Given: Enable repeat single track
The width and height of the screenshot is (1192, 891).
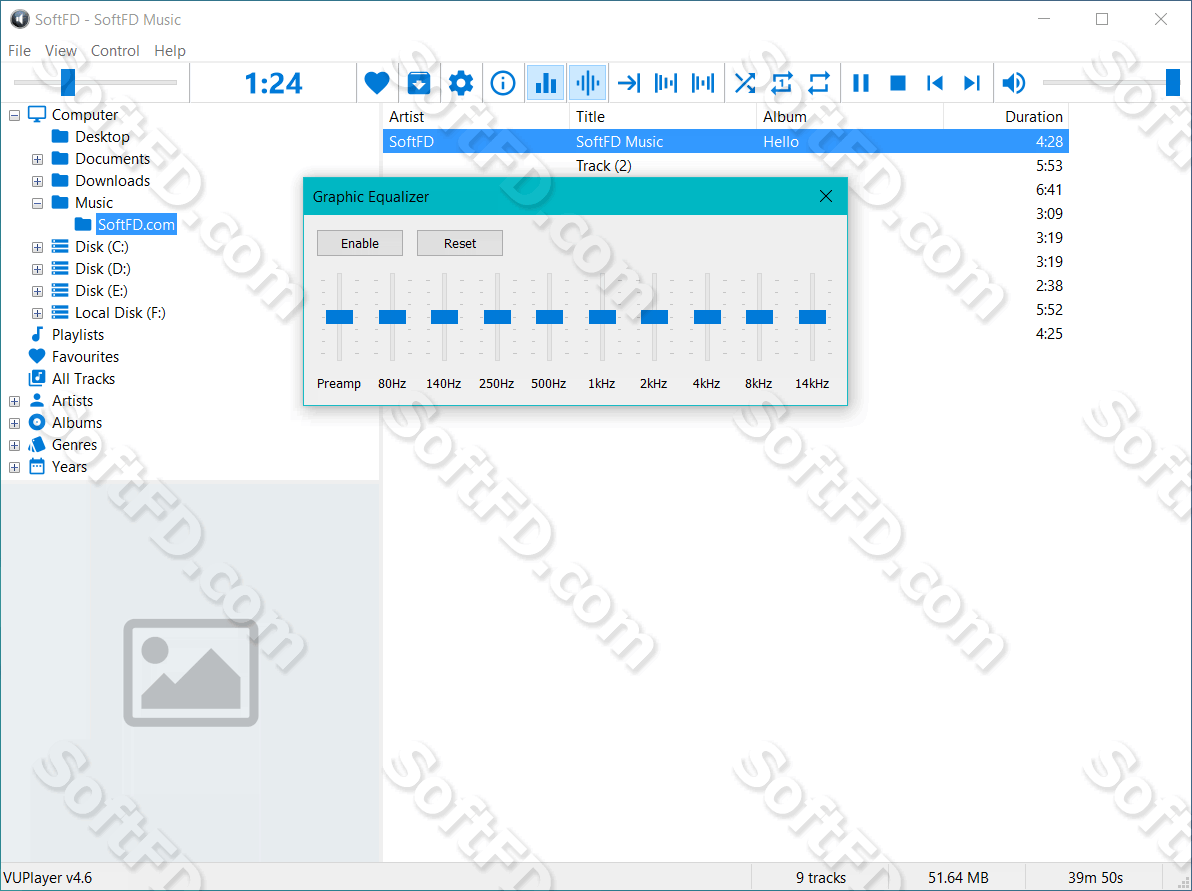Looking at the screenshot, I should tap(782, 82).
